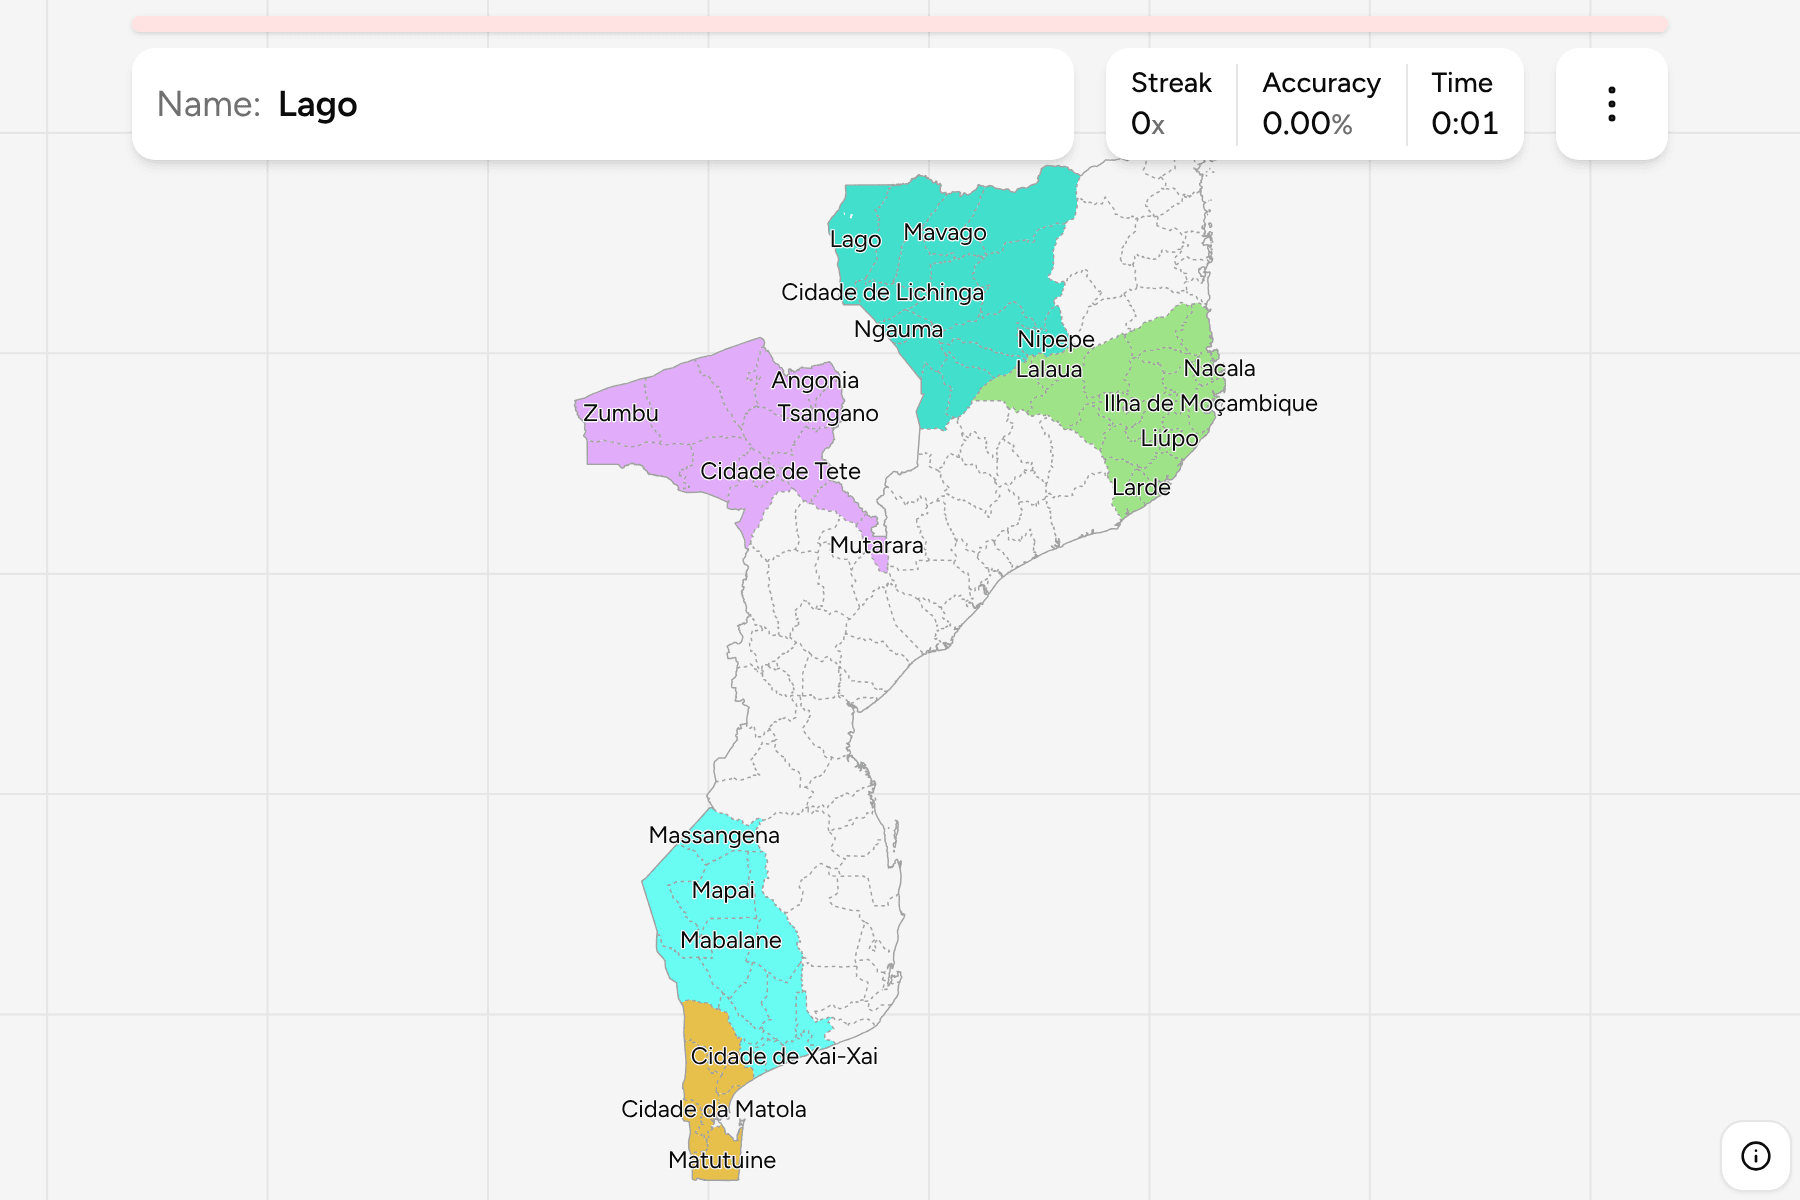The width and height of the screenshot is (1800, 1200).
Task: Click the Matutuine district label
Action: 722,1160
